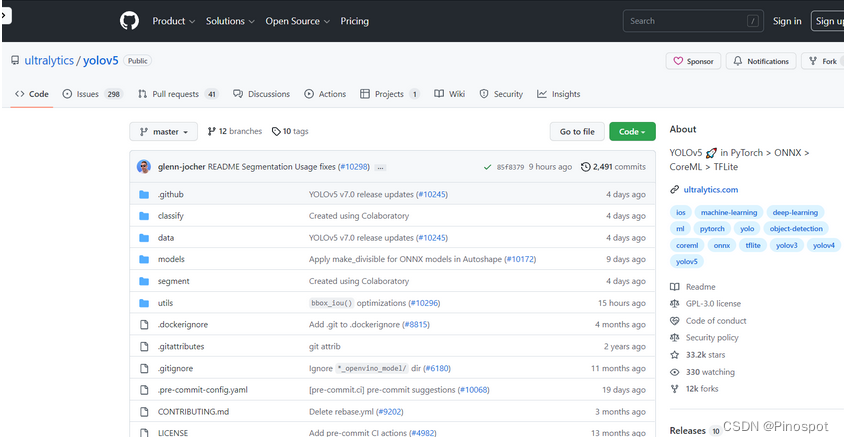
Task: Go to the Pricing page
Action: pos(354,21)
